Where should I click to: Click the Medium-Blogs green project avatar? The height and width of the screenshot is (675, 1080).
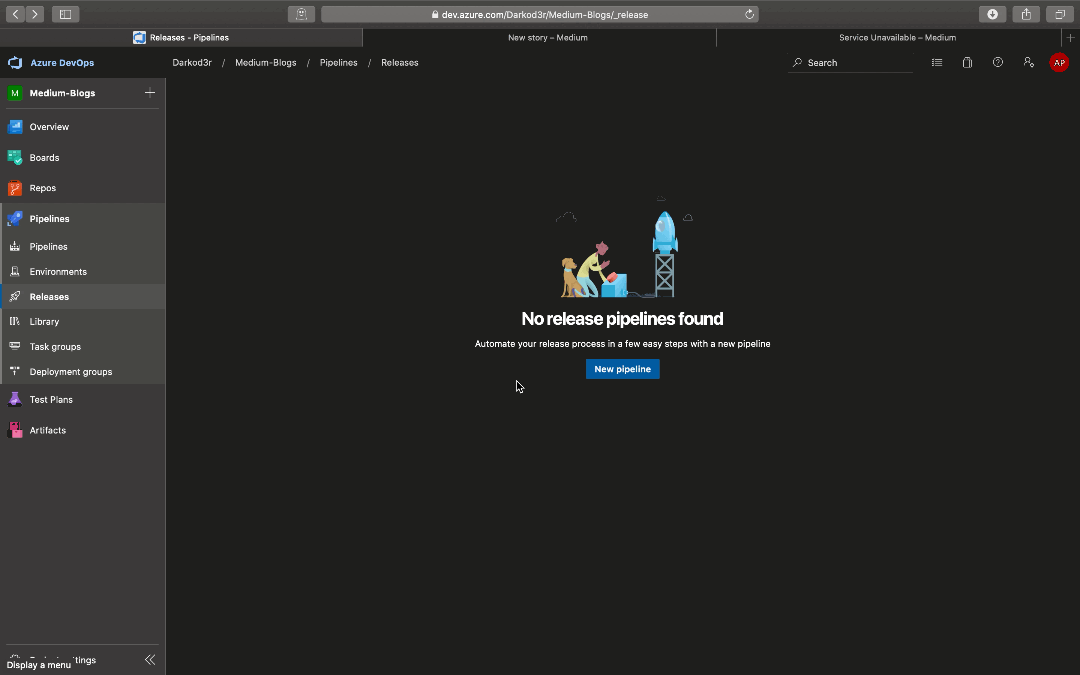pos(14,93)
